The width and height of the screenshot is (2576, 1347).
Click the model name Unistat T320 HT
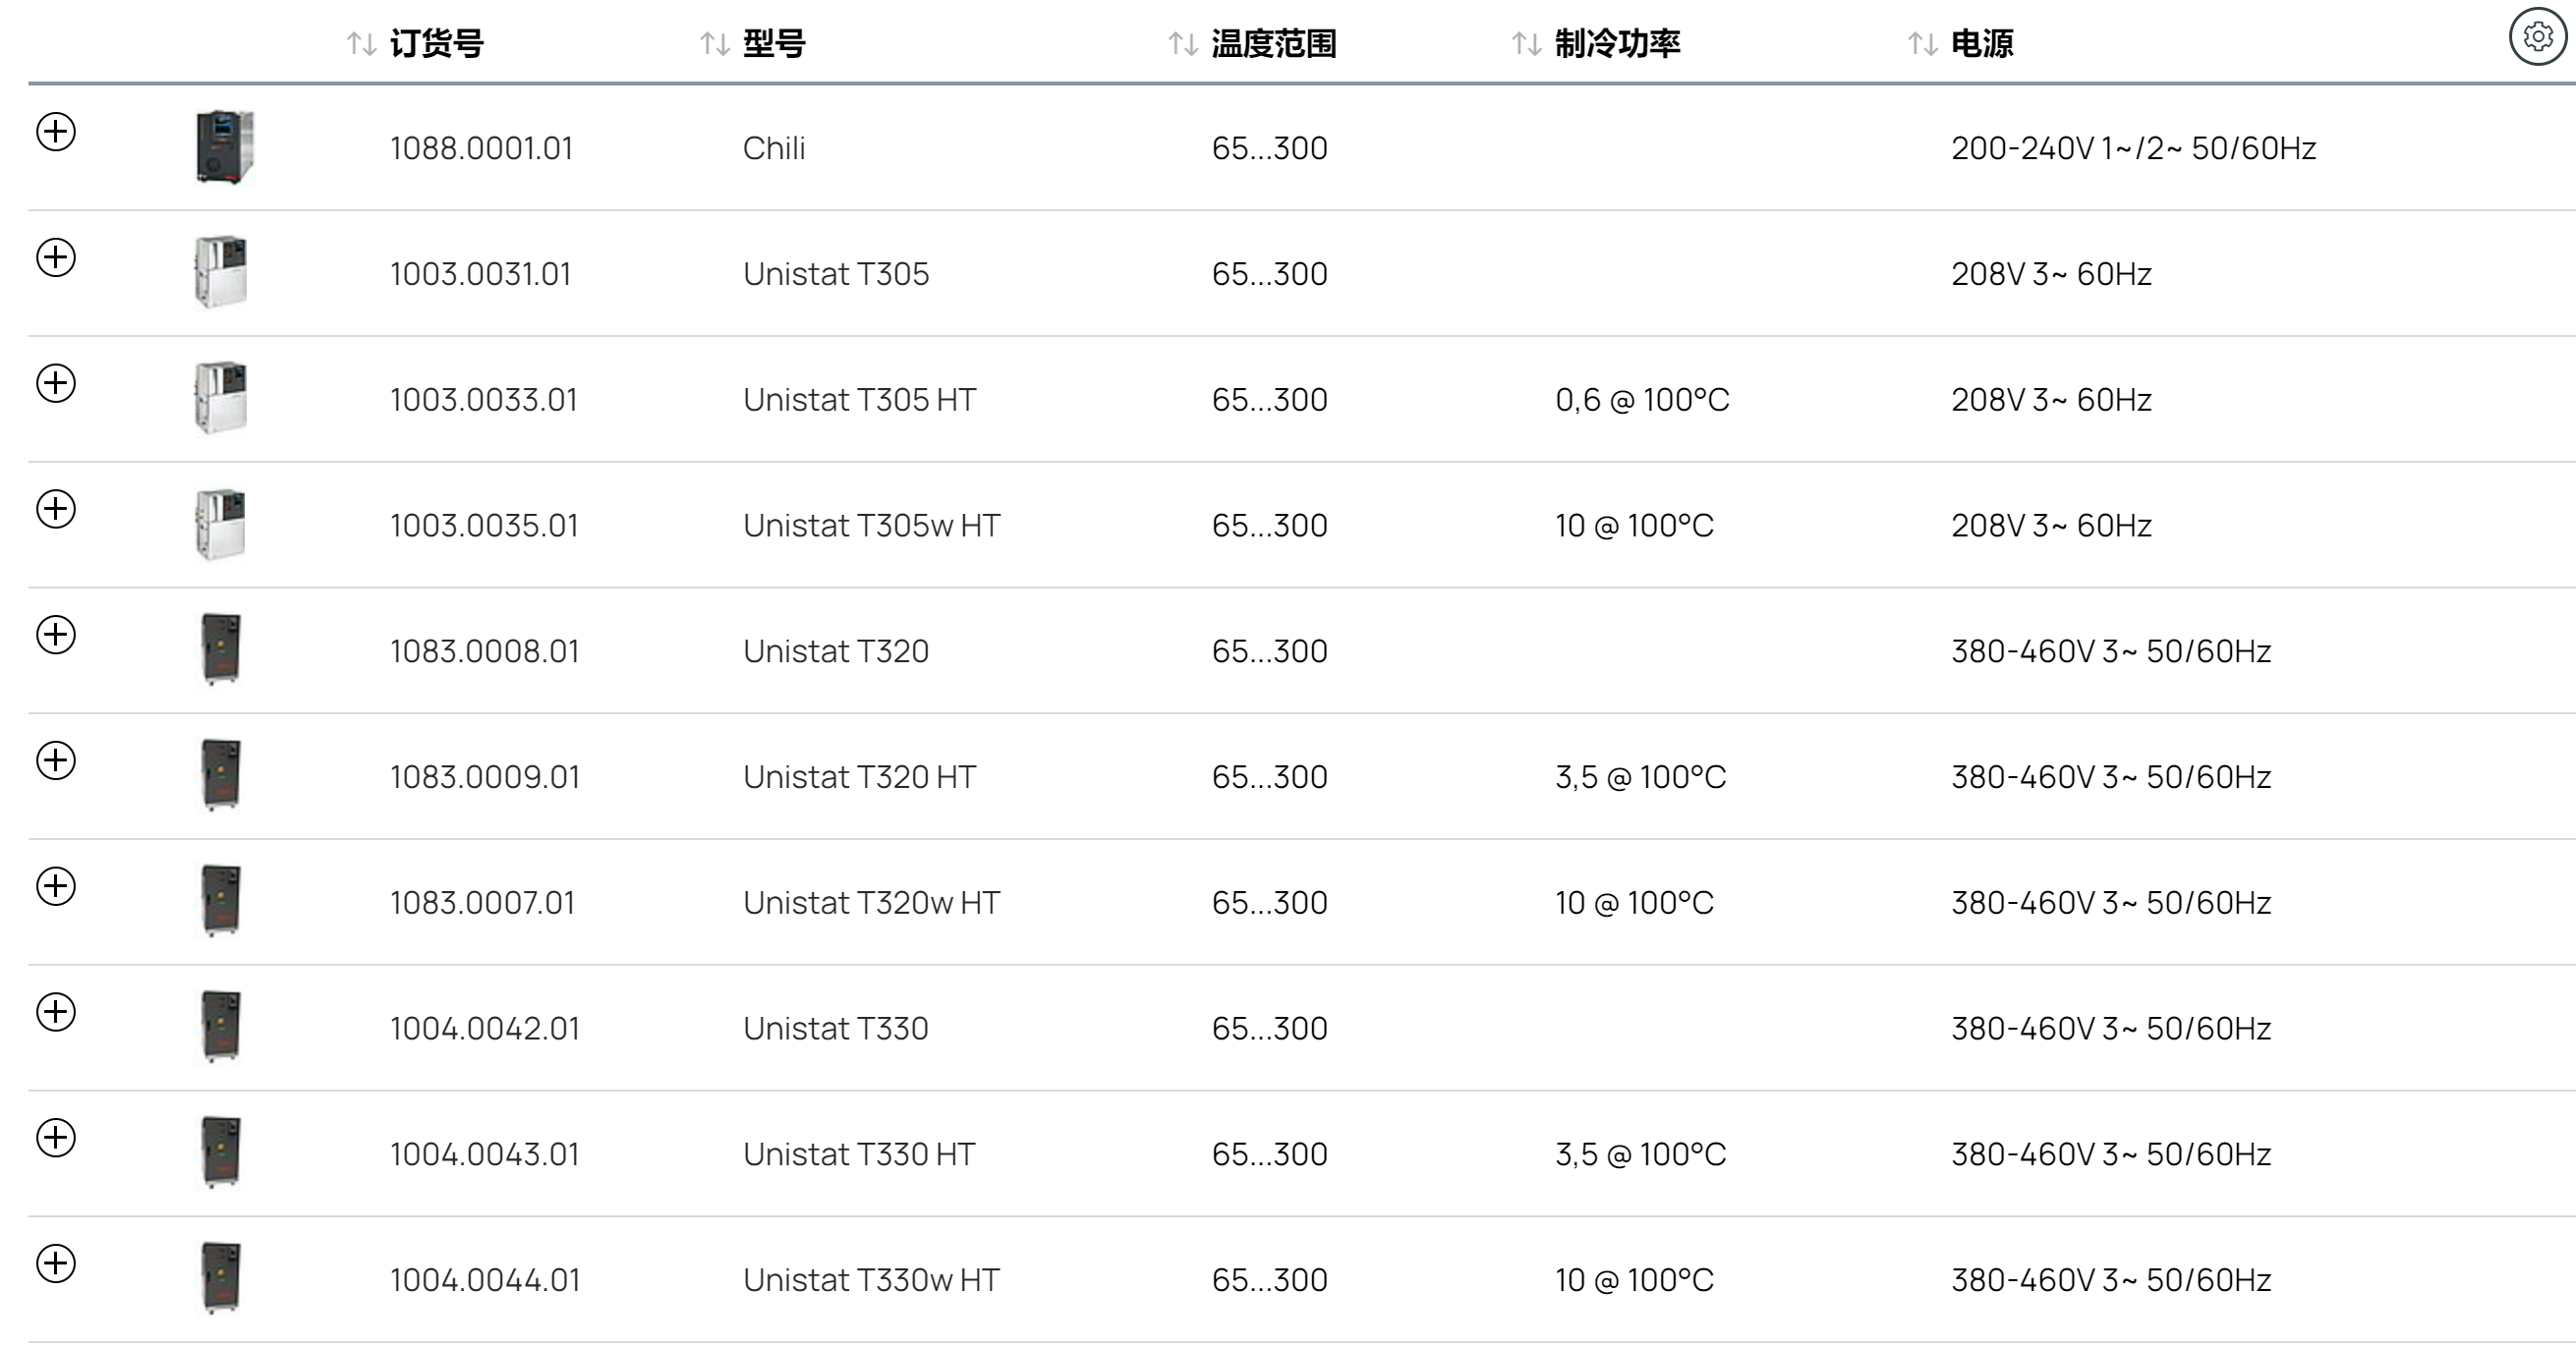[x=859, y=777]
